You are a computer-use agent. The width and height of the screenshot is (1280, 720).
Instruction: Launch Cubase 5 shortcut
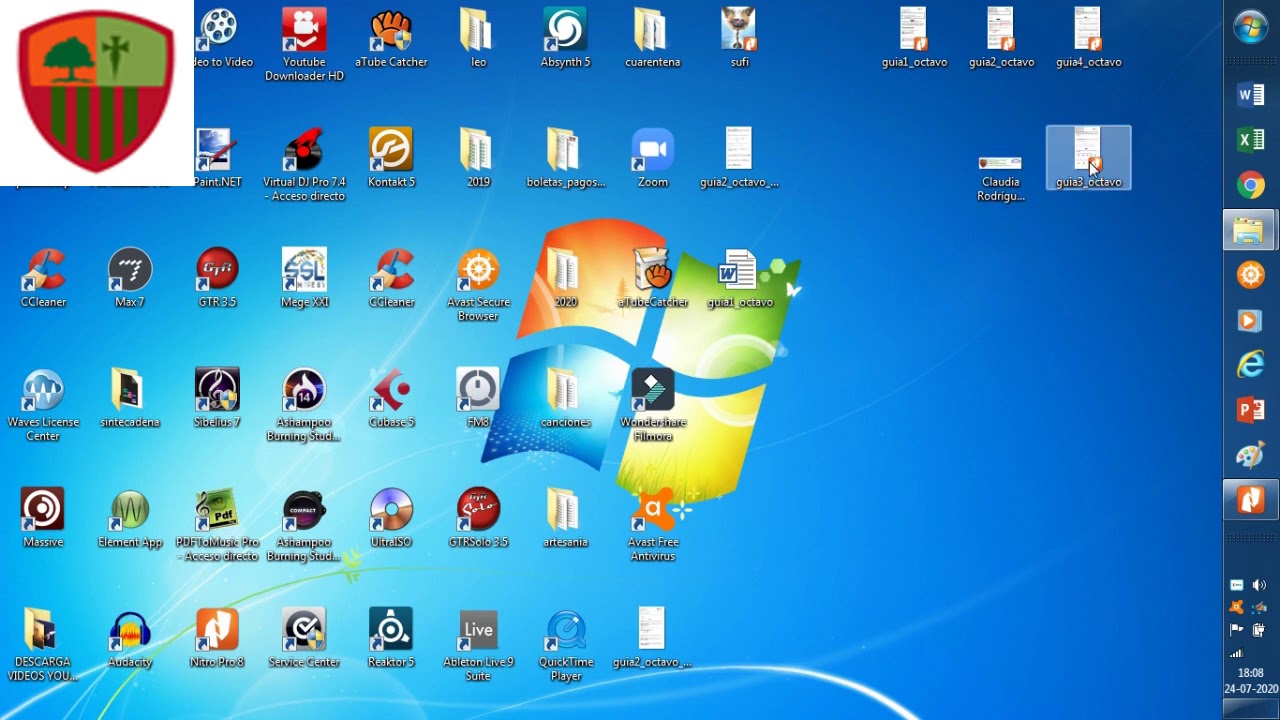coord(391,397)
